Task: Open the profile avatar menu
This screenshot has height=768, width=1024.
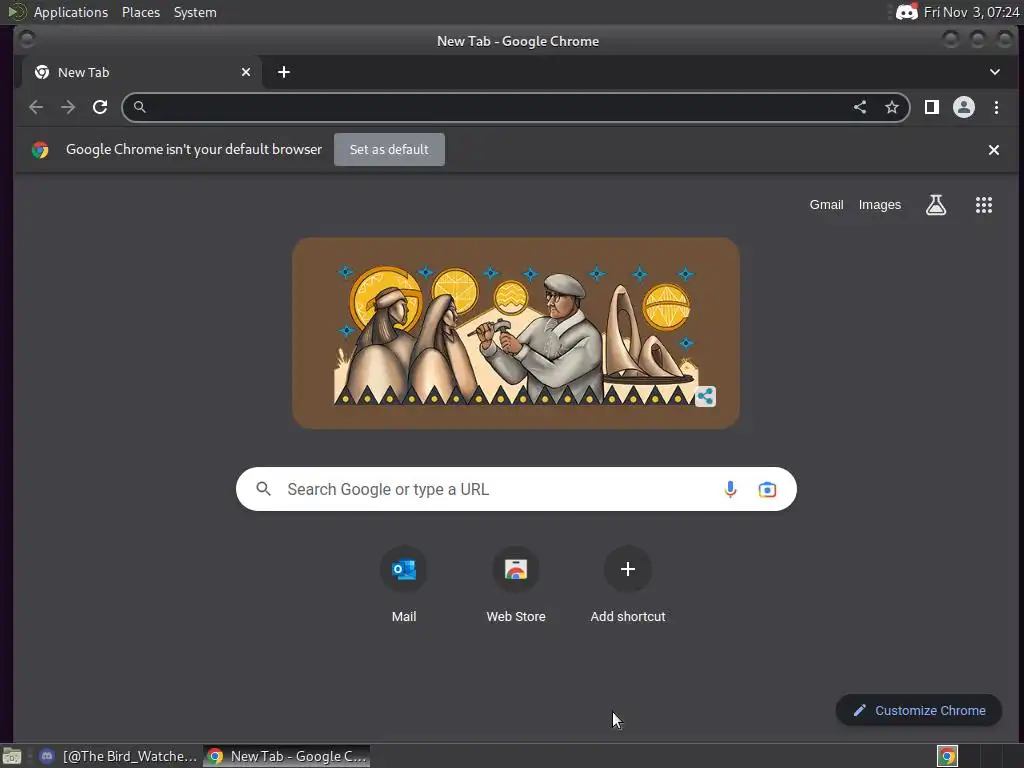Action: pos(964,107)
